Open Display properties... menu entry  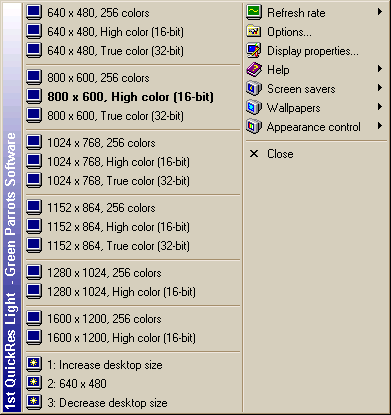316,51
